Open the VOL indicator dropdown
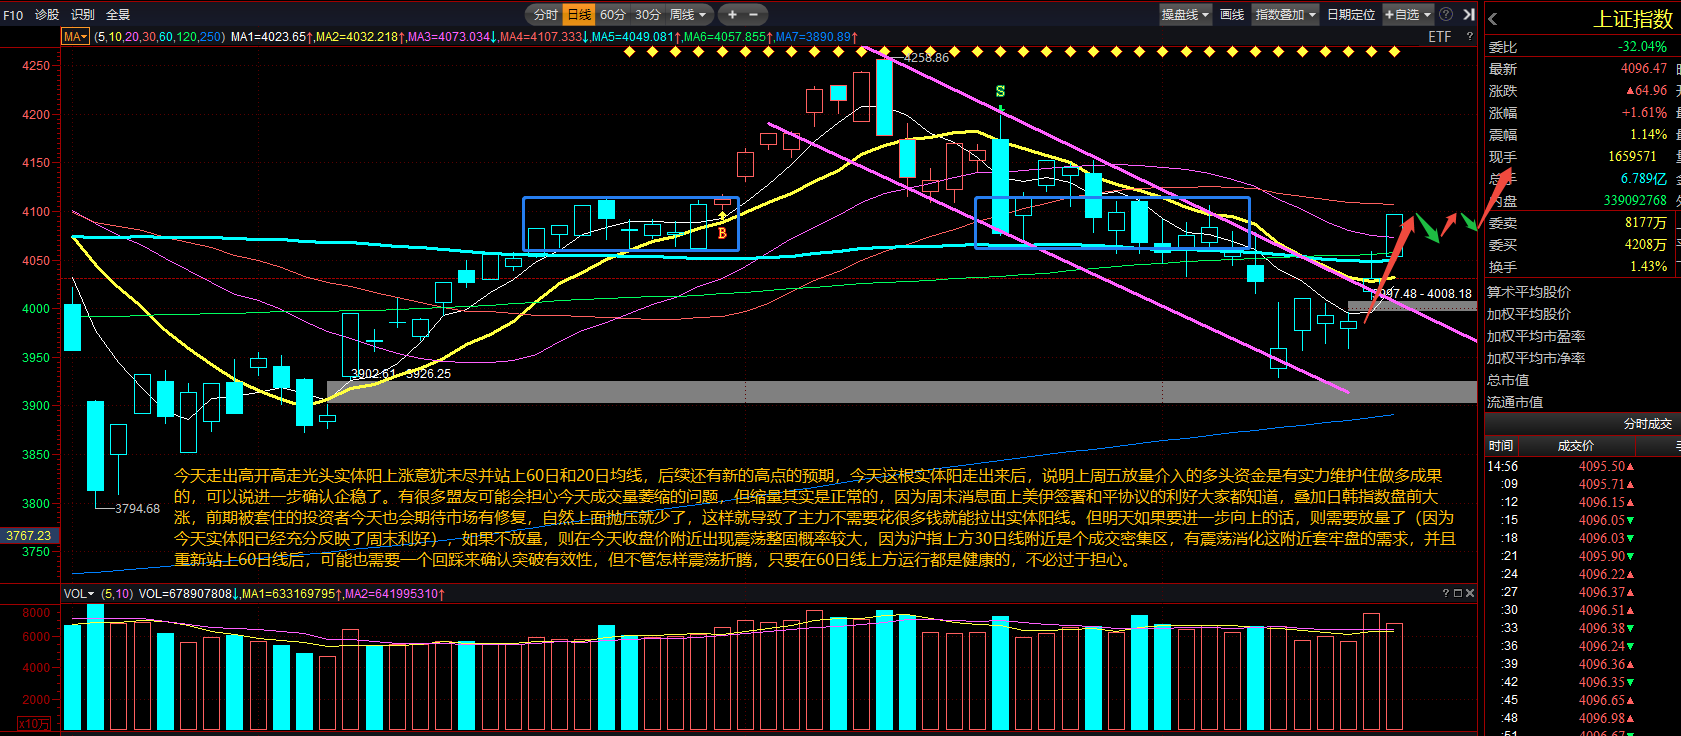 tap(79, 593)
